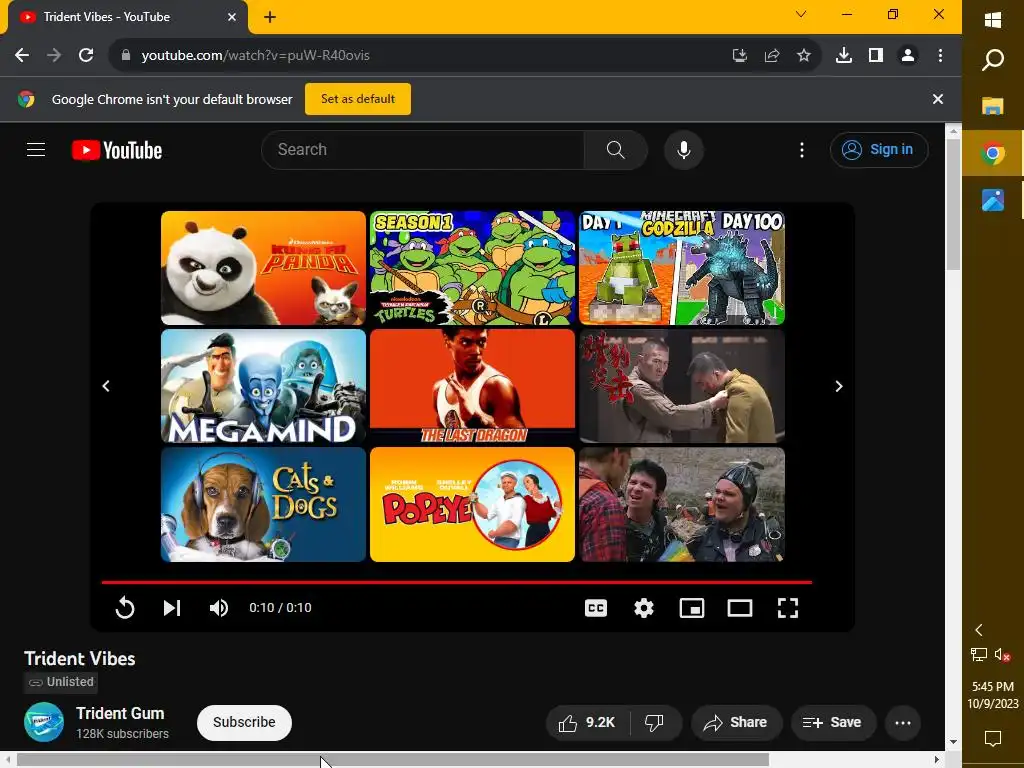Image resolution: width=1024 pixels, height=768 pixels.
Task: Open the Megamind thumbnail
Action: 263,386
